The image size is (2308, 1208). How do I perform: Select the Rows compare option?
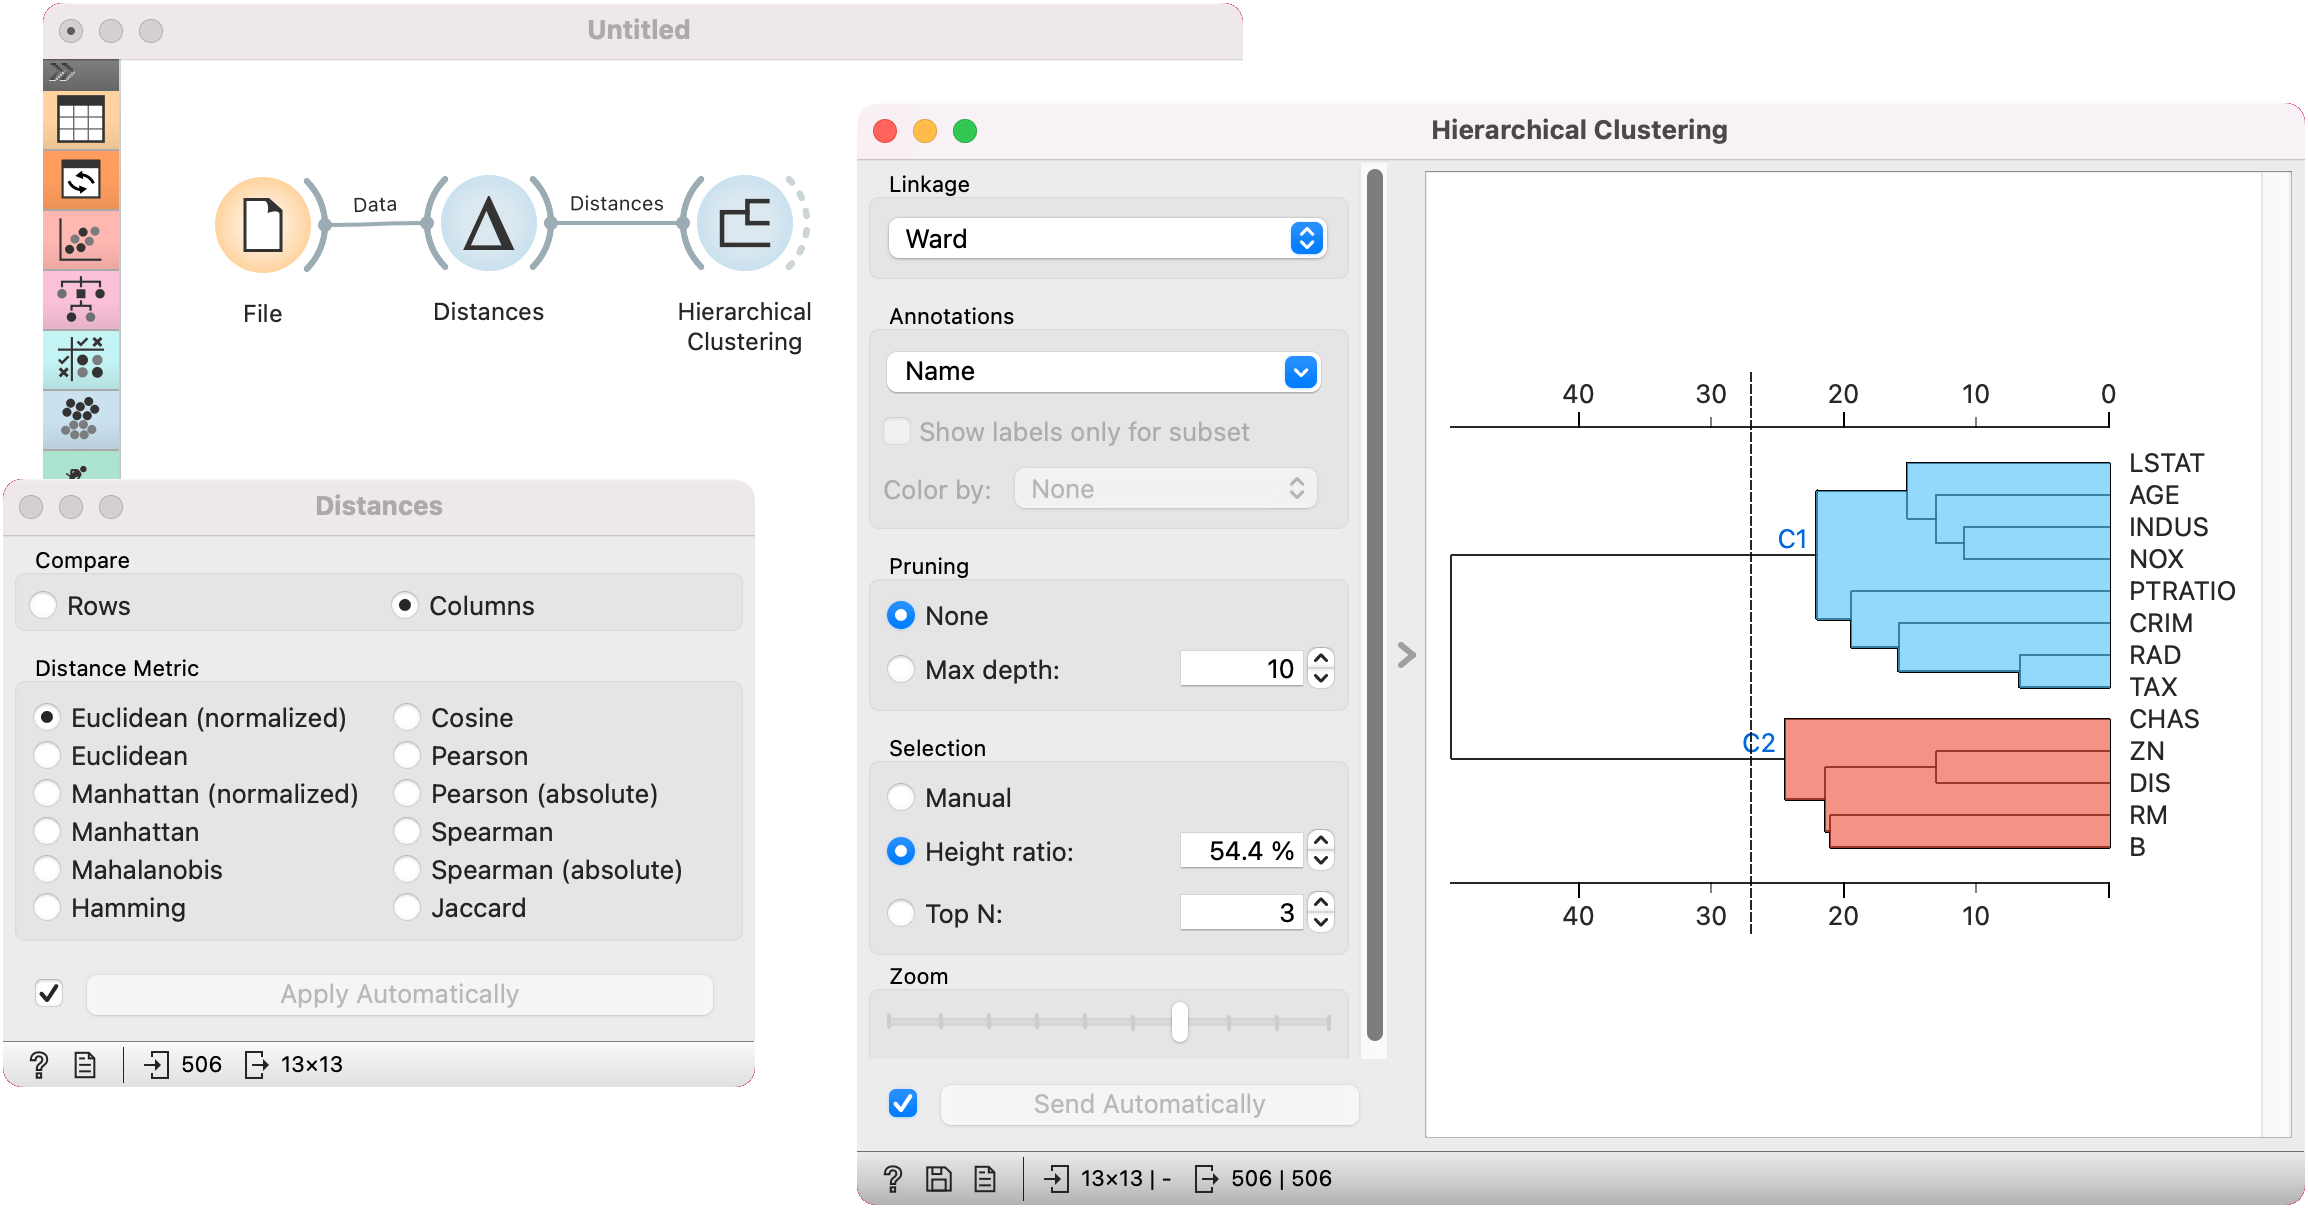pos(44,606)
